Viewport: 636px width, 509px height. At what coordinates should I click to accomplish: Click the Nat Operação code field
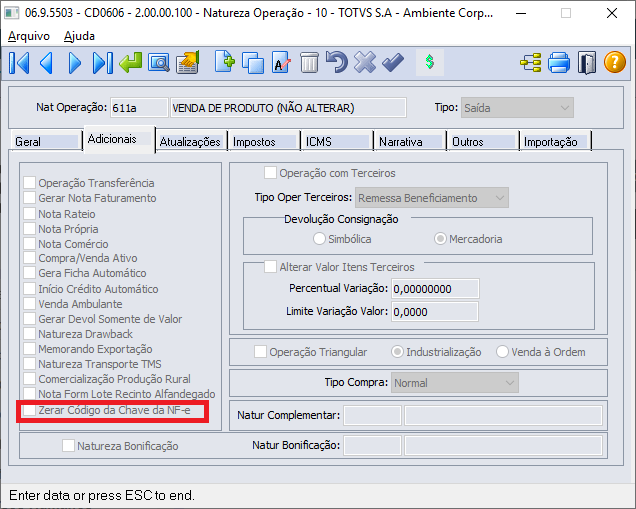pyautogui.click(x=139, y=108)
